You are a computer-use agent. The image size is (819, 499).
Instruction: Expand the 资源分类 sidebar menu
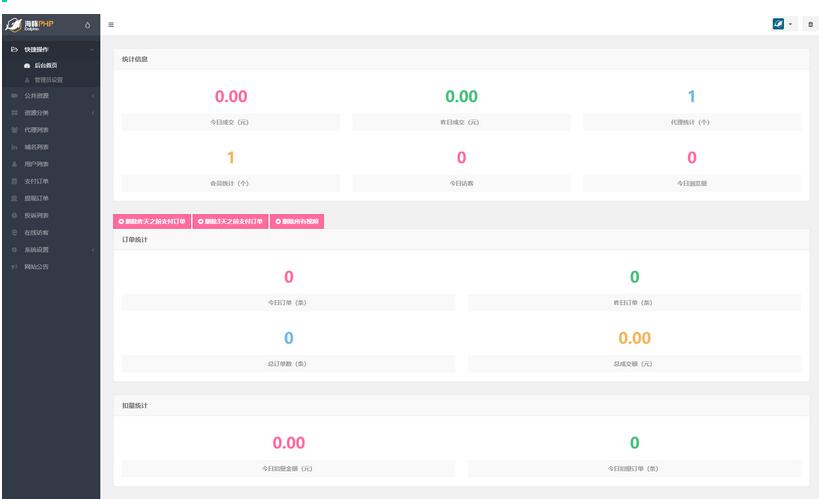[50, 113]
